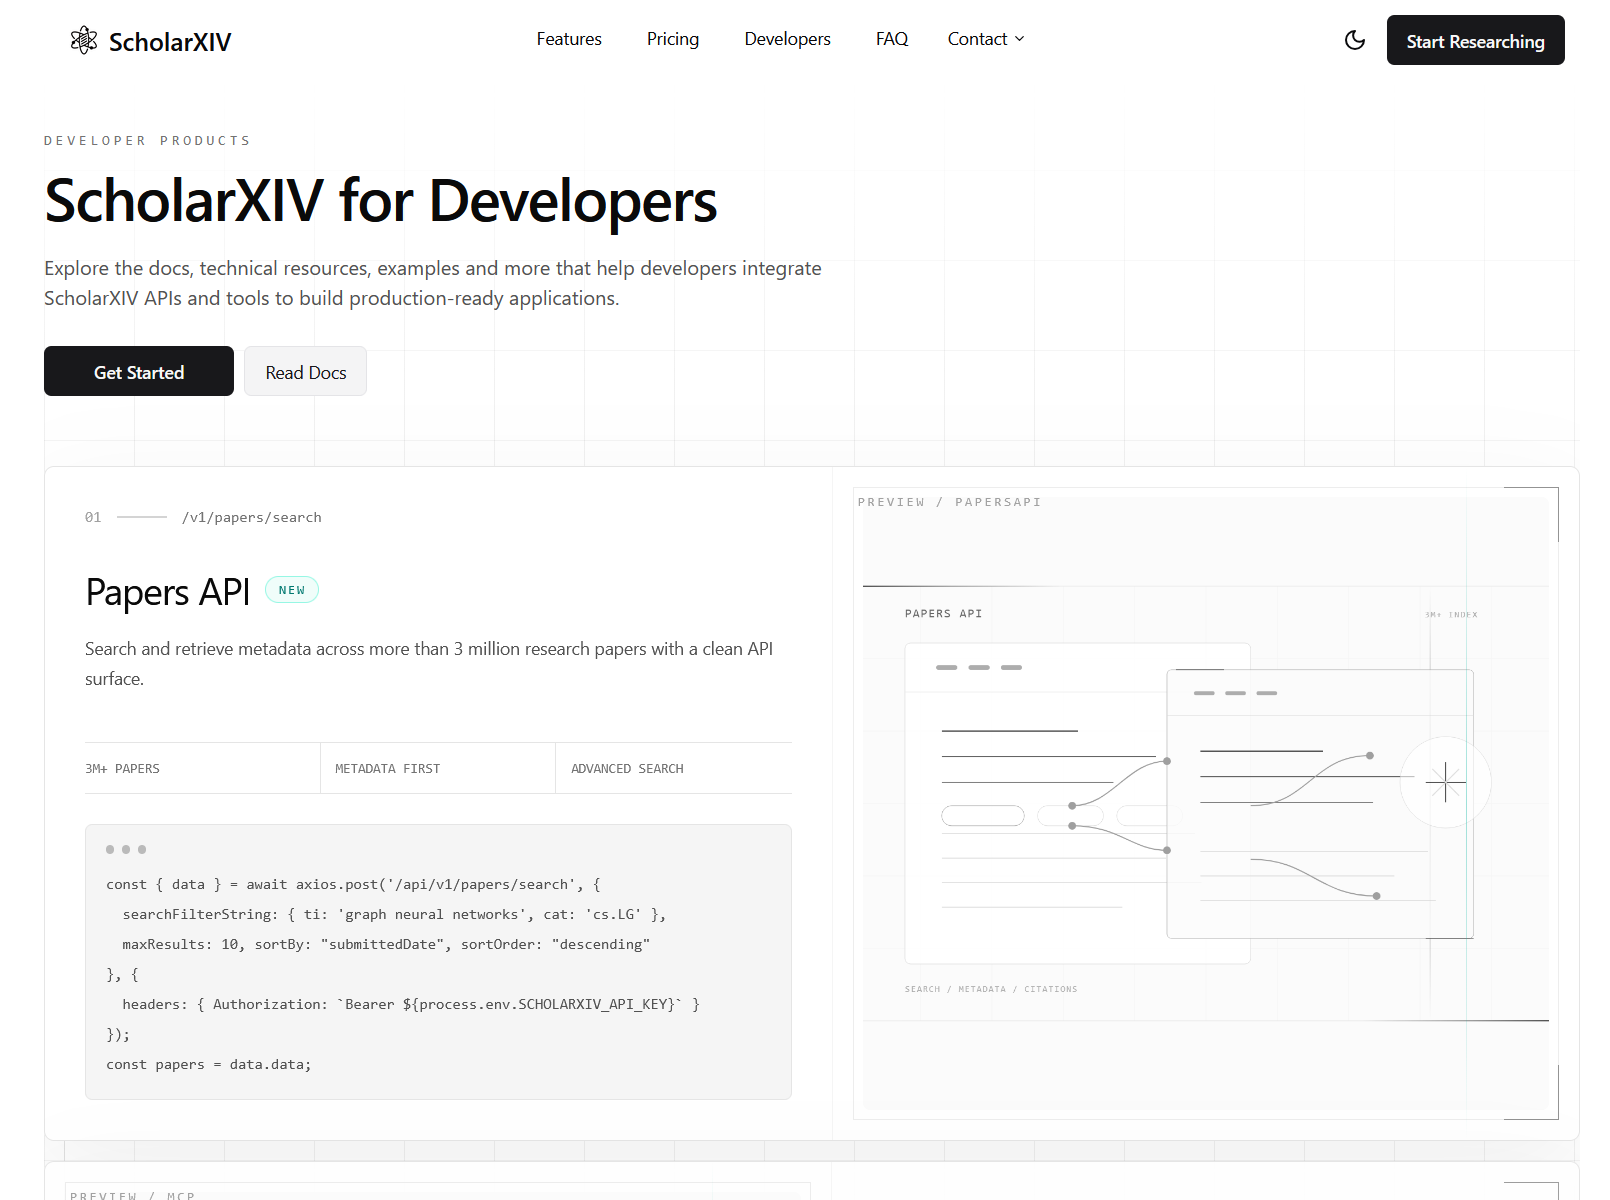Click the DEVELOPER PRODUCTS eyebrow text

point(147,141)
